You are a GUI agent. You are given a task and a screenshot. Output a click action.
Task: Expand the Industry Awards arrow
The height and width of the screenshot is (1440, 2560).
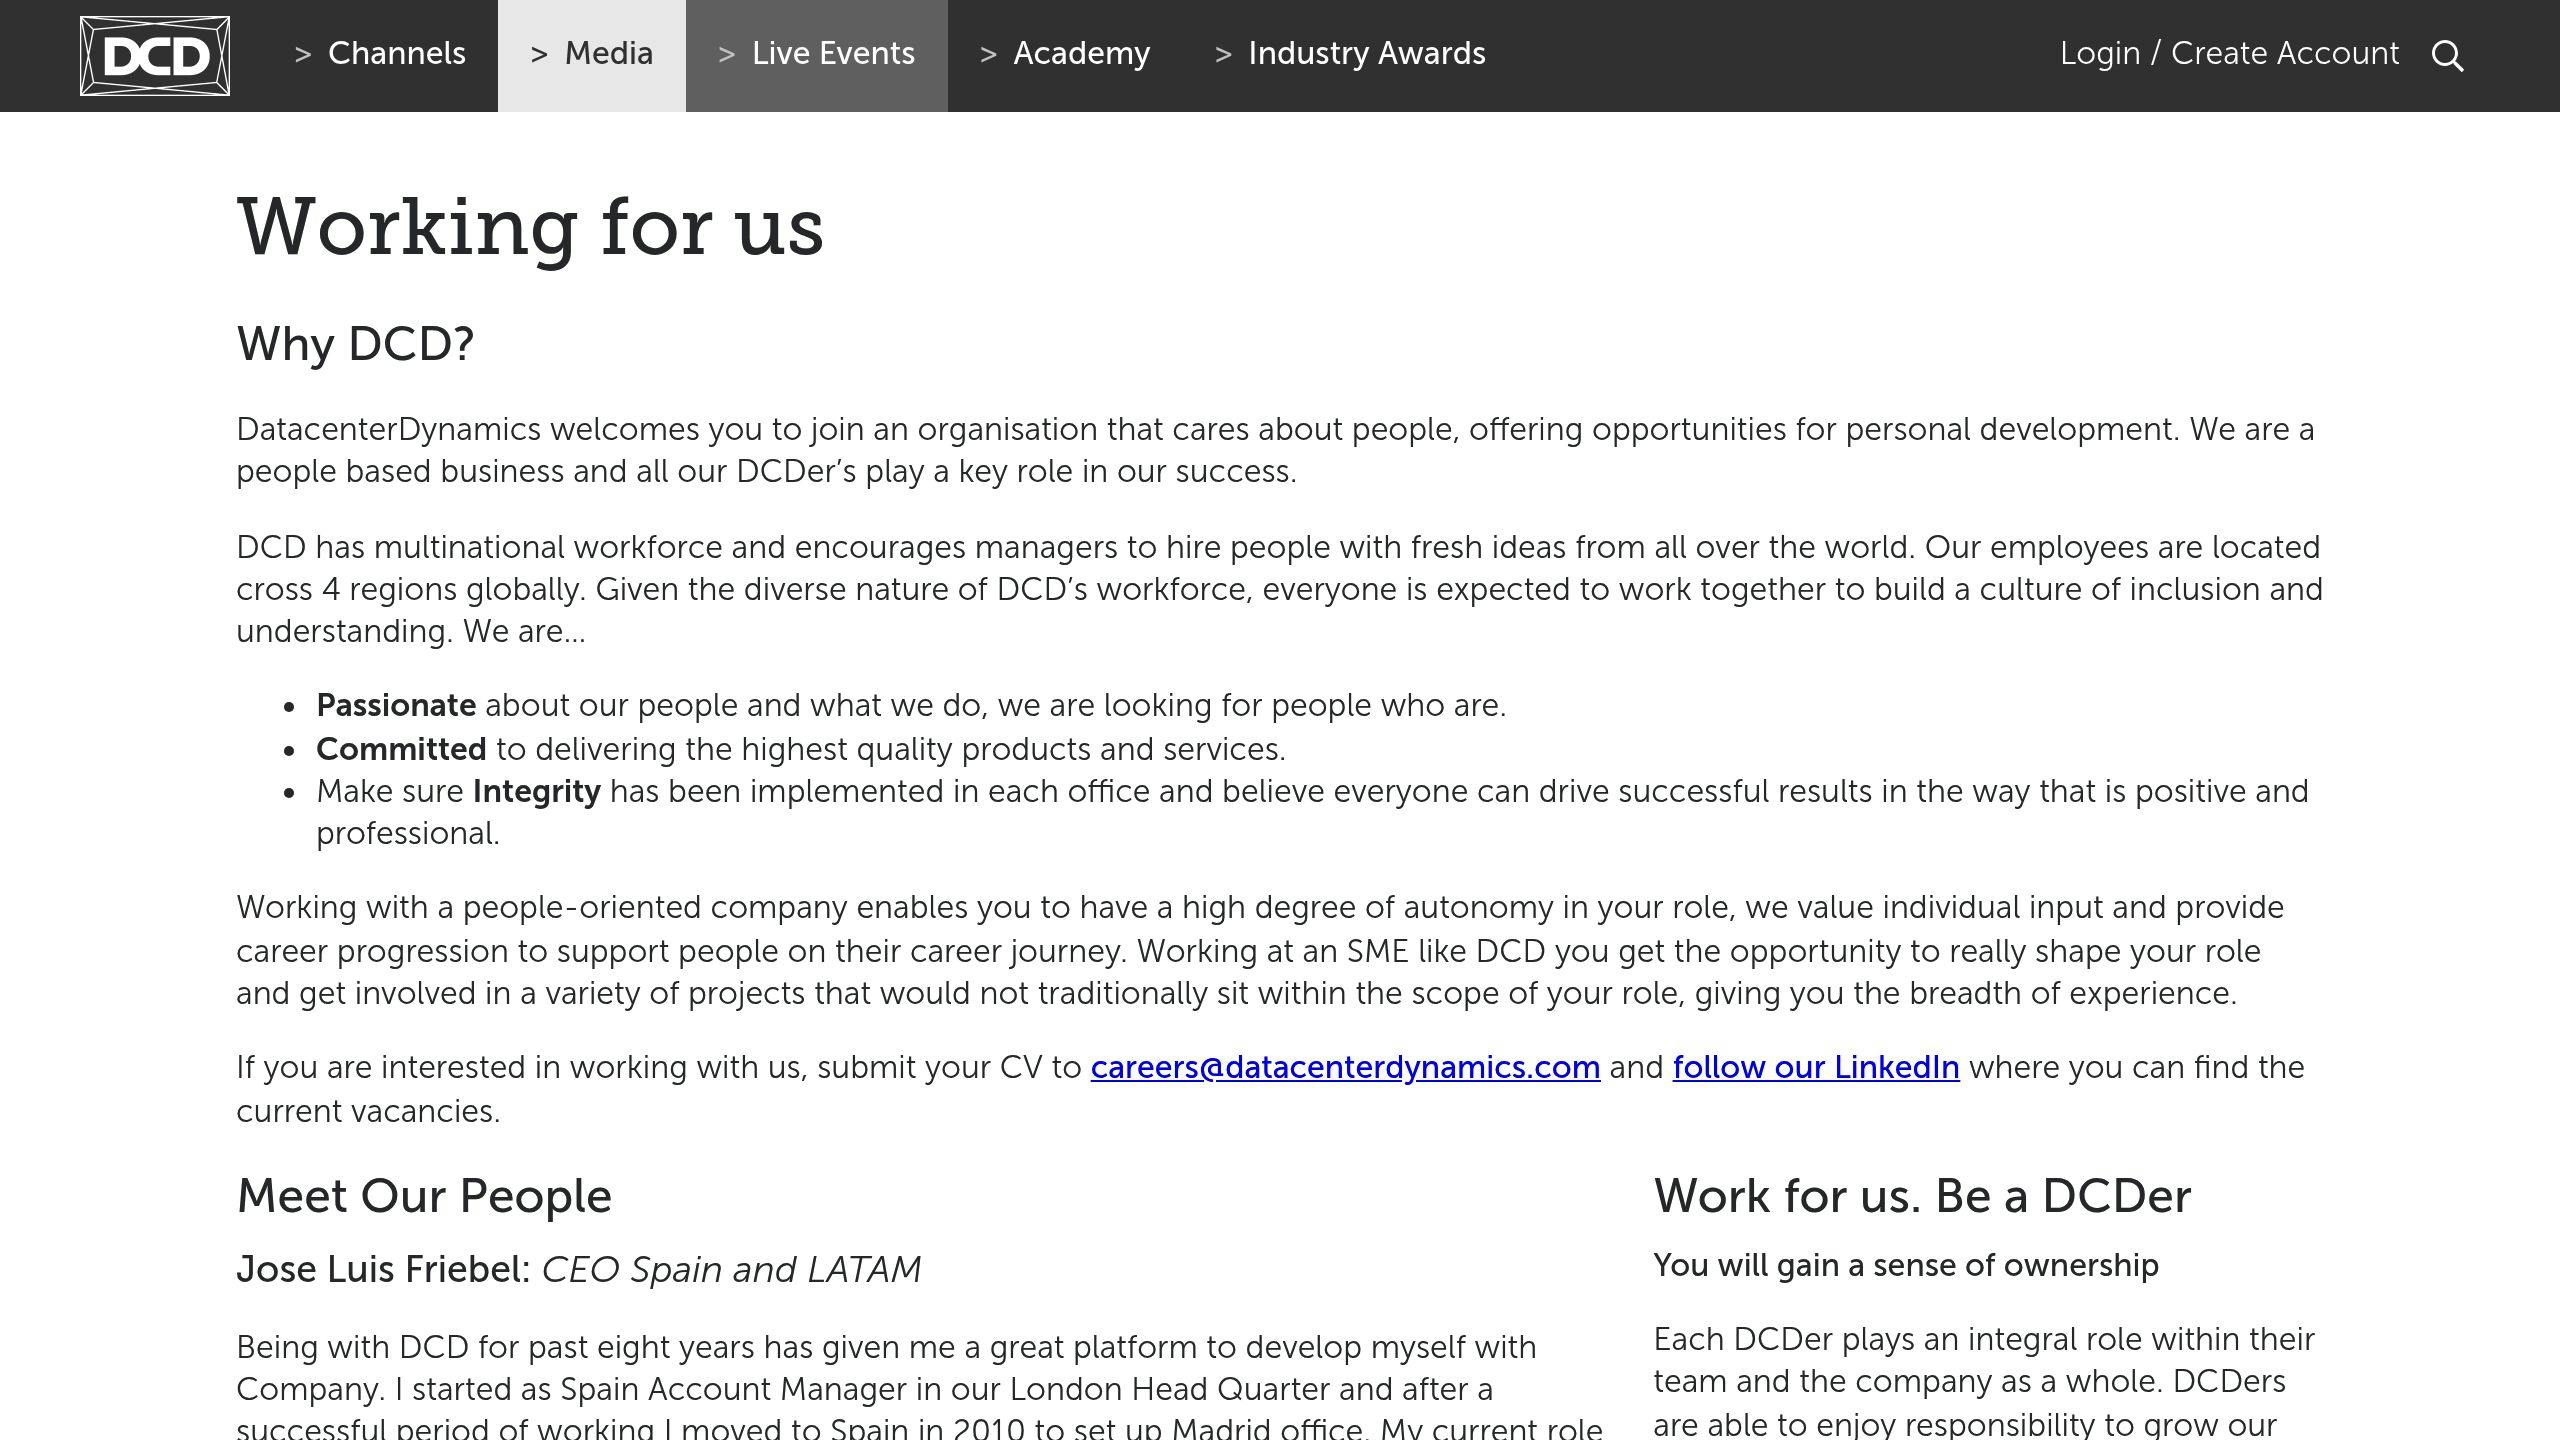1223,55
